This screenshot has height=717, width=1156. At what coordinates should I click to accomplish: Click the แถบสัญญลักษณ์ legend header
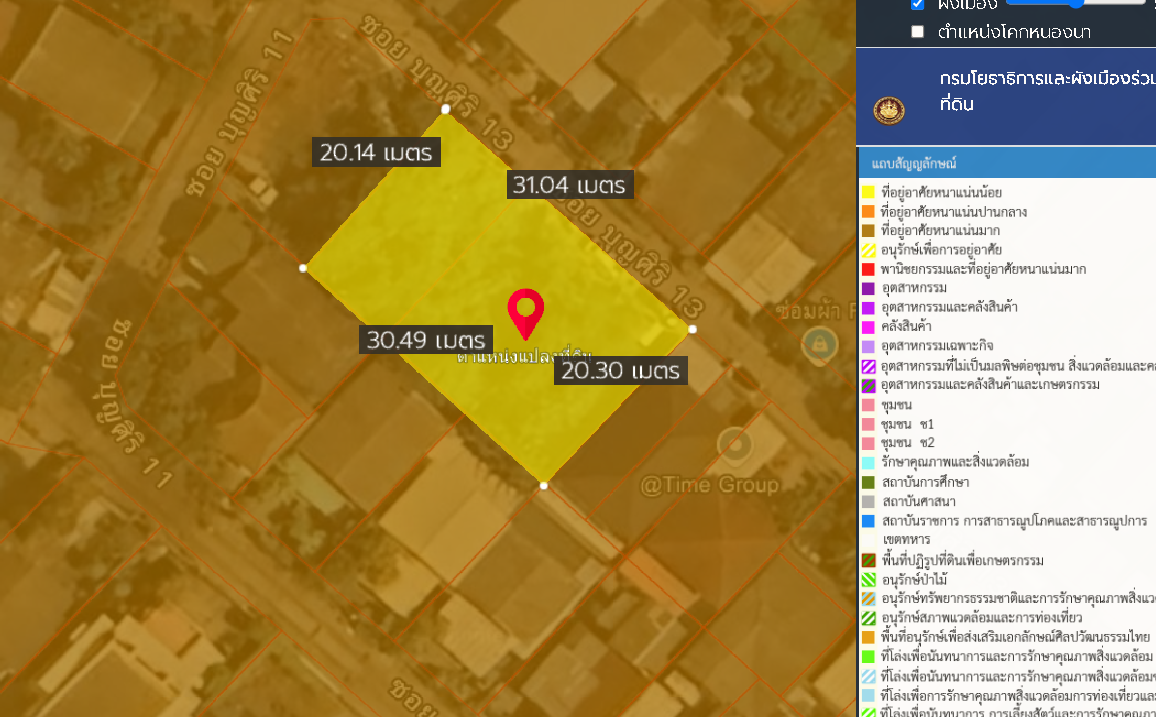coord(1006,164)
